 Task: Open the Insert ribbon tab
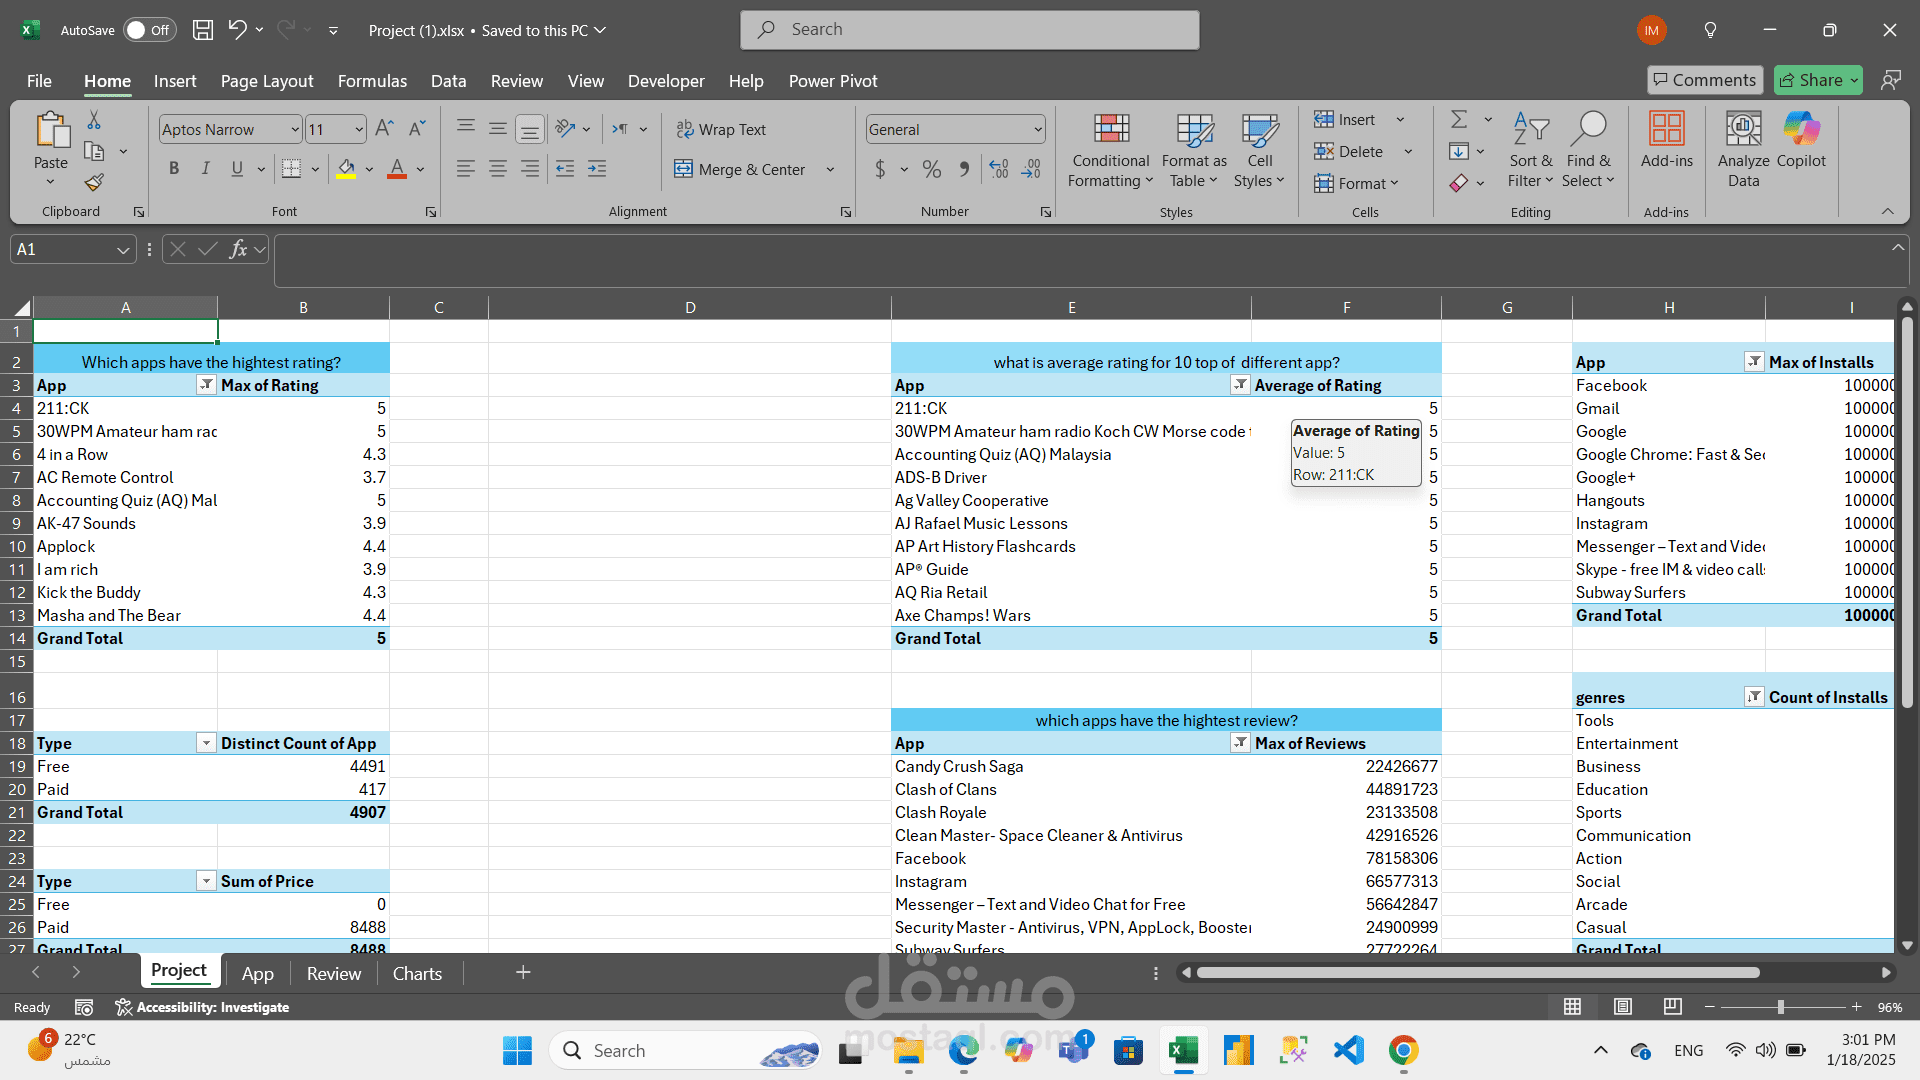(175, 81)
